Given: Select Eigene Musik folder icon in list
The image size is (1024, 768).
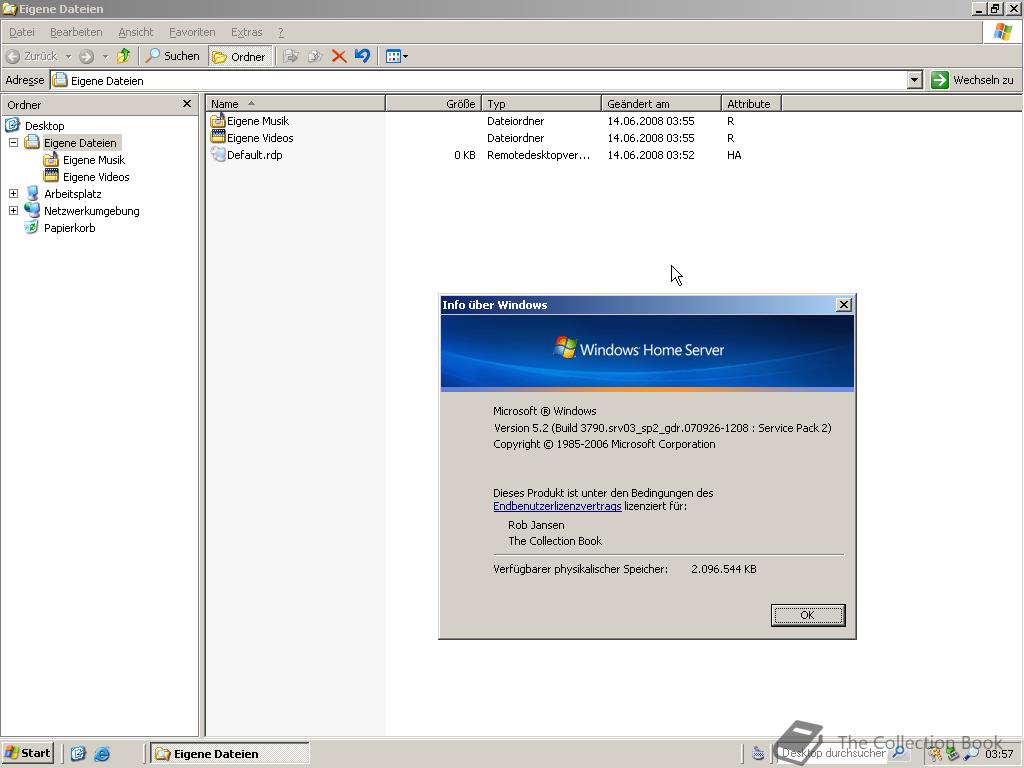Looking at the screenshot, I should click(x=217, y=120).
